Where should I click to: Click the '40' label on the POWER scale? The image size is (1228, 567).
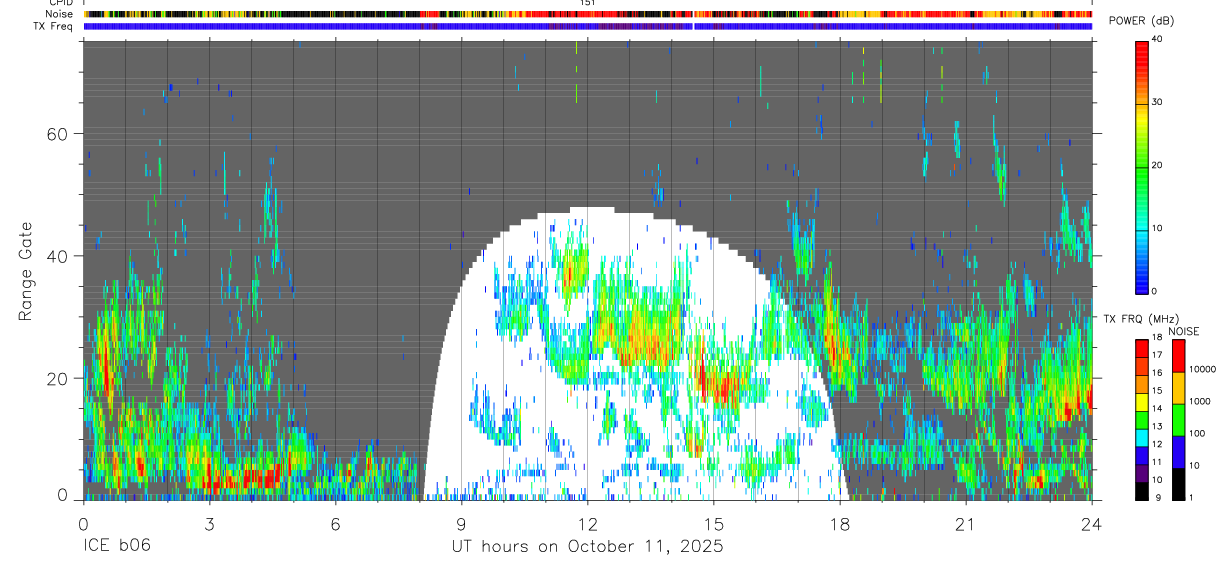click(x=1156, y=40)
